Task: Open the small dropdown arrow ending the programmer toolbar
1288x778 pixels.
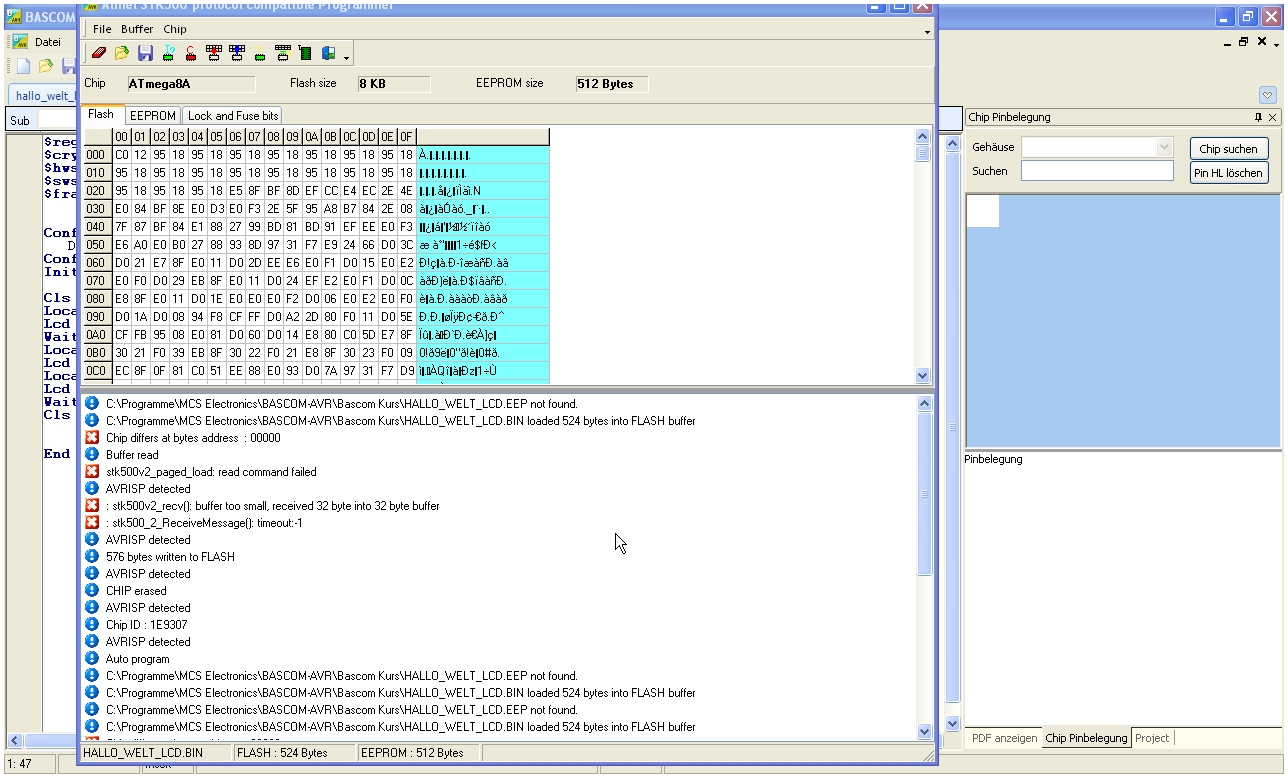Action: pyautogui.click(x=346, y=57)
